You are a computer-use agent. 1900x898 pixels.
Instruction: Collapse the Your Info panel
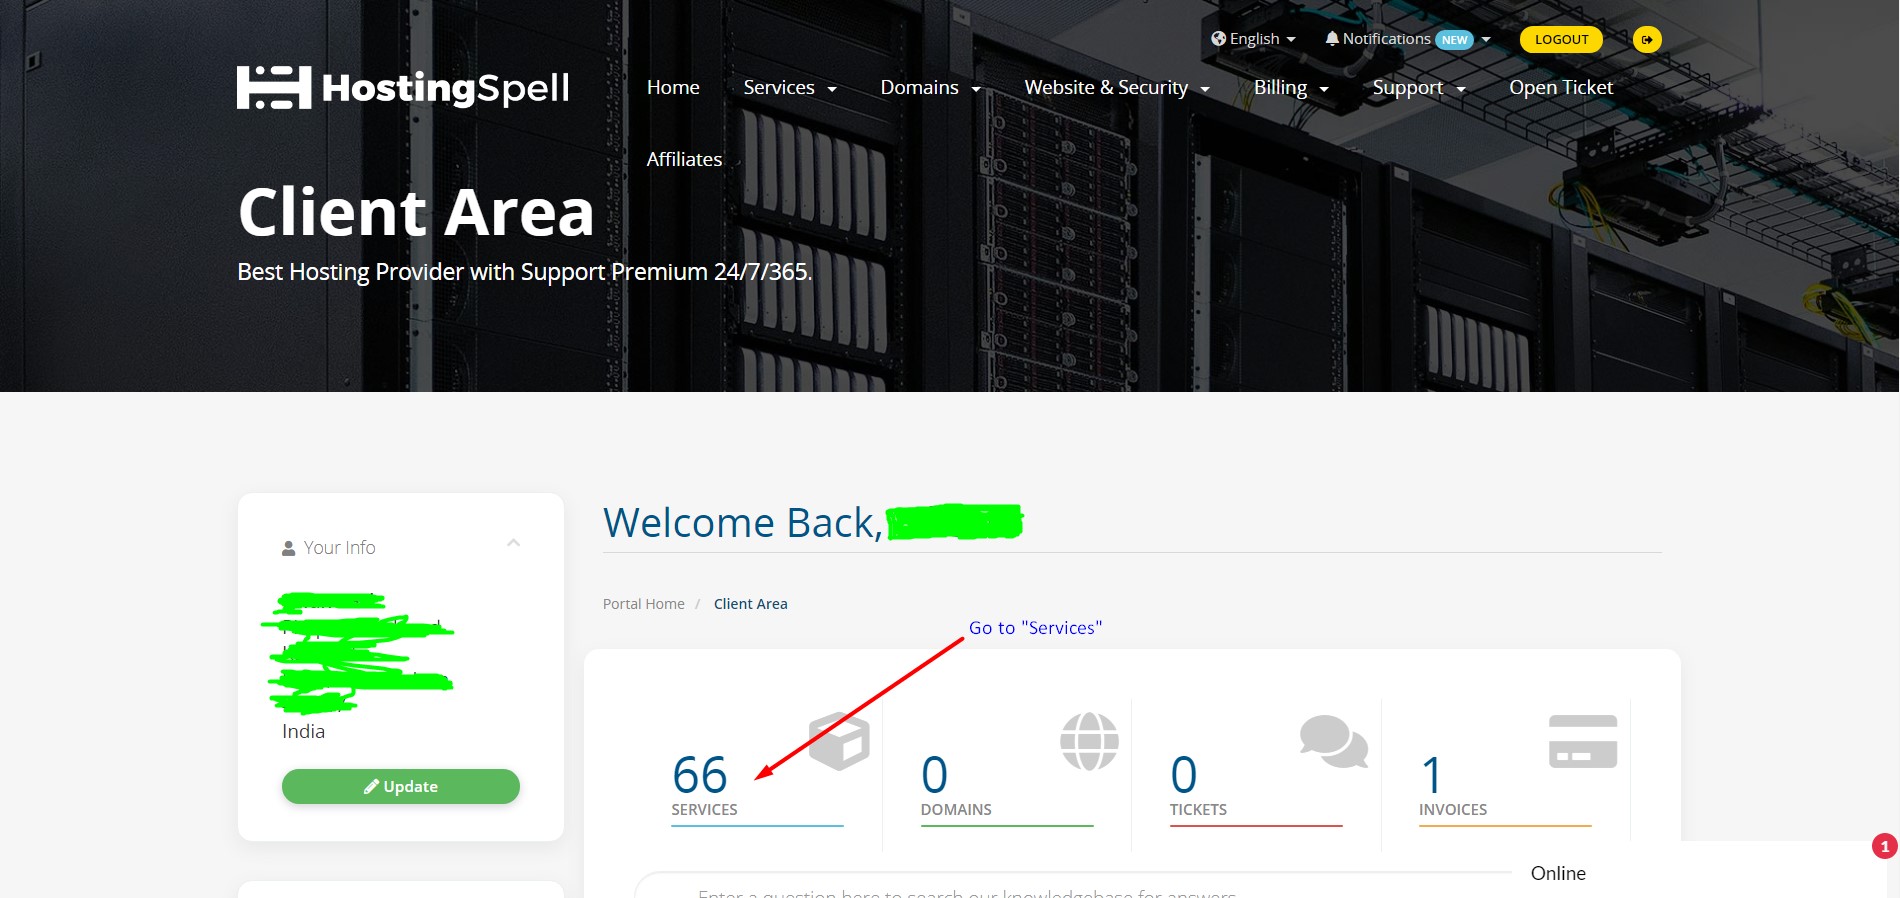tap(514, 543)
